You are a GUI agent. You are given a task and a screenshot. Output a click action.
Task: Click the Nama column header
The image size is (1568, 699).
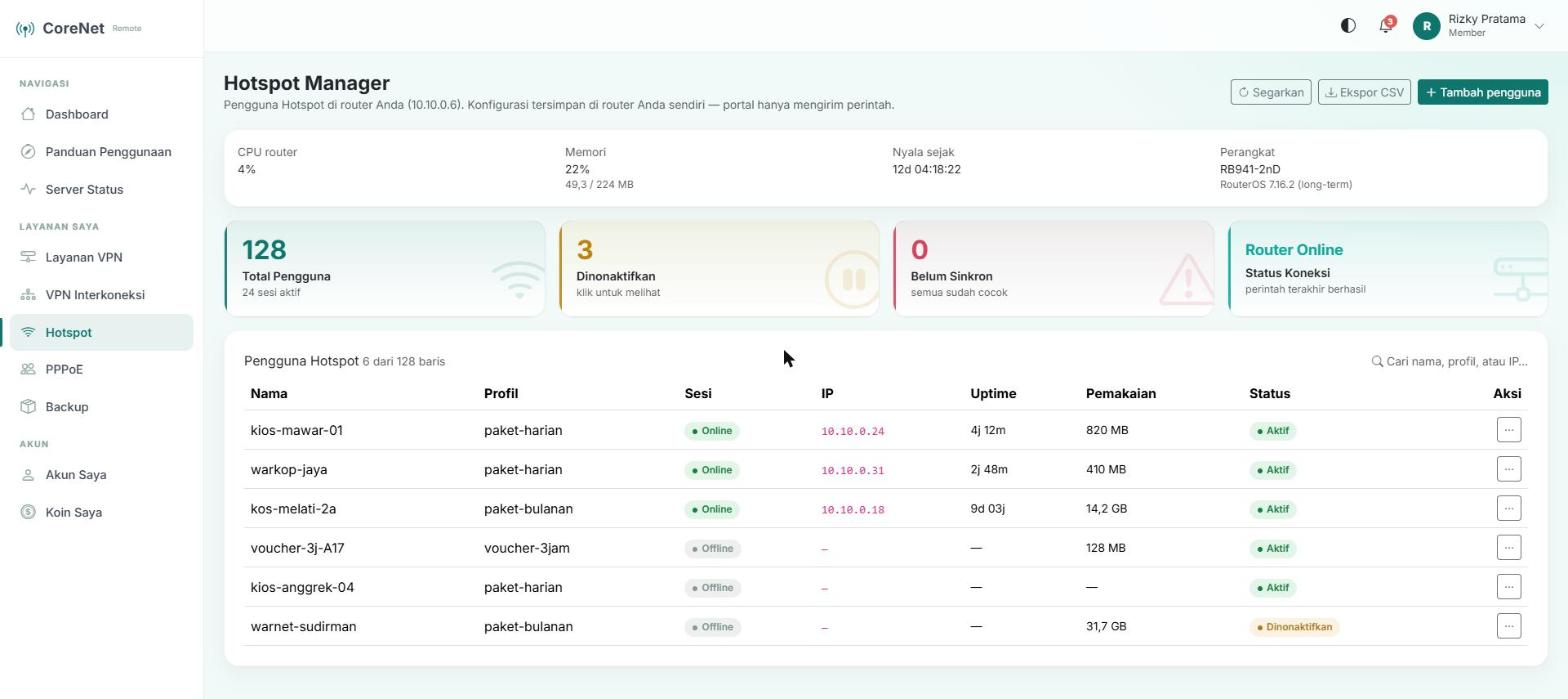[x=269, y=394]
